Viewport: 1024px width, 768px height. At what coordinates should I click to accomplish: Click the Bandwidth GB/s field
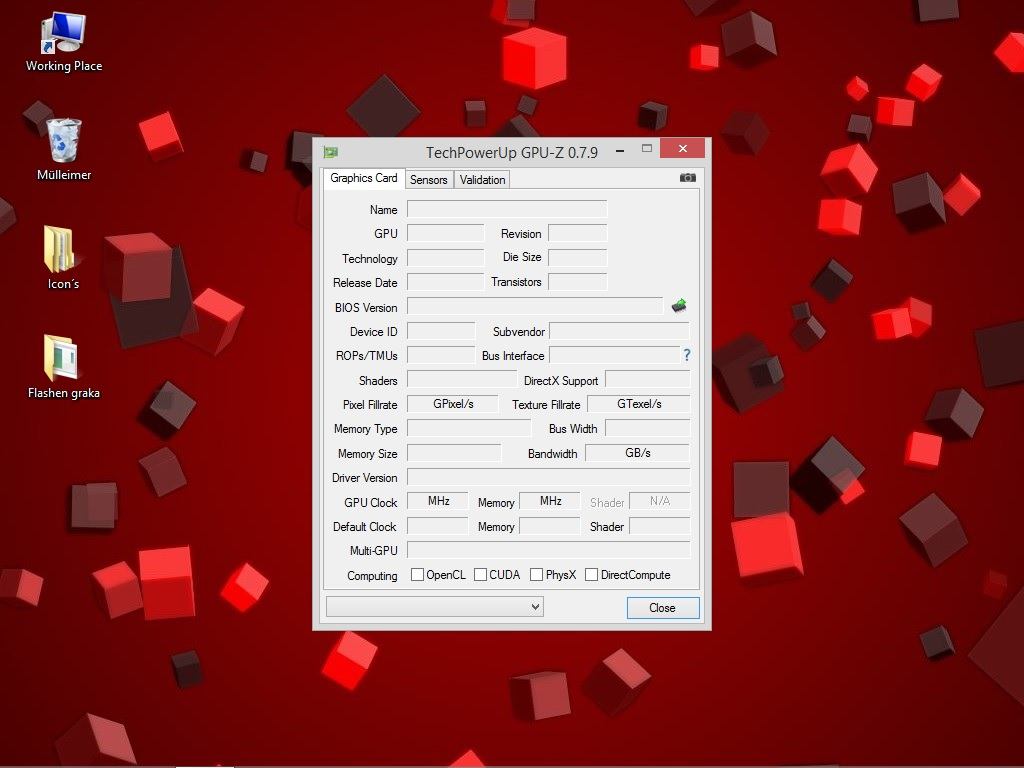(x=637, y=453)
